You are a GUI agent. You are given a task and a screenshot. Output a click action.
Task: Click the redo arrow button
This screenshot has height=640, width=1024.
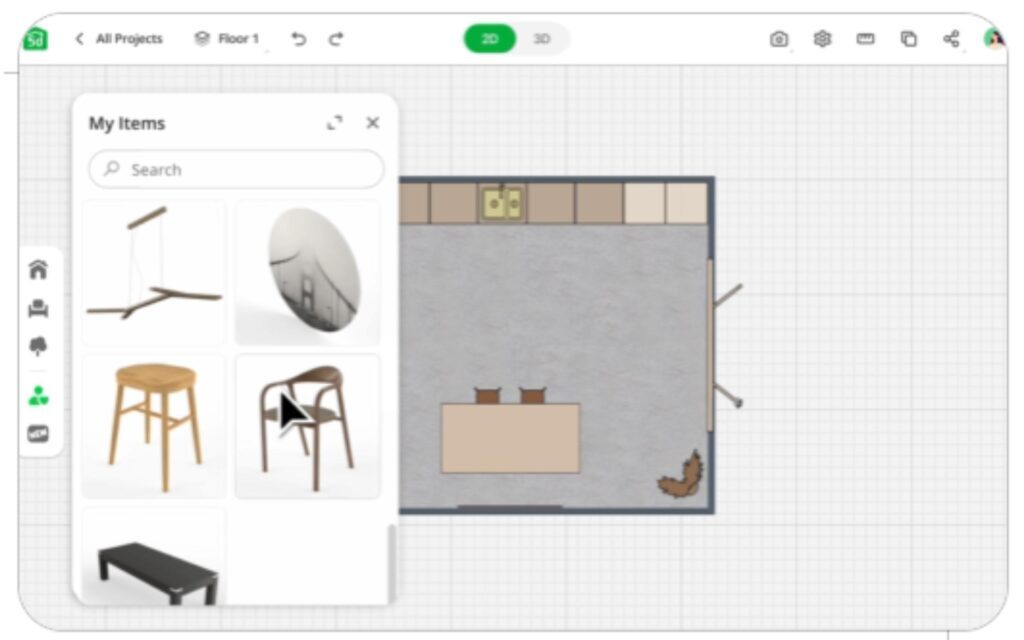point(336,39)
